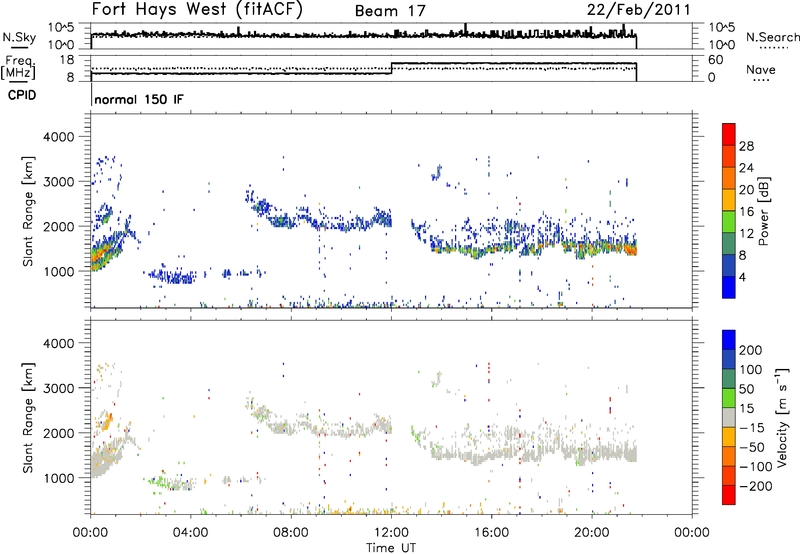Click the '16:00' time tick label
This screenshot has width=800, height=554.
point(491,533)
